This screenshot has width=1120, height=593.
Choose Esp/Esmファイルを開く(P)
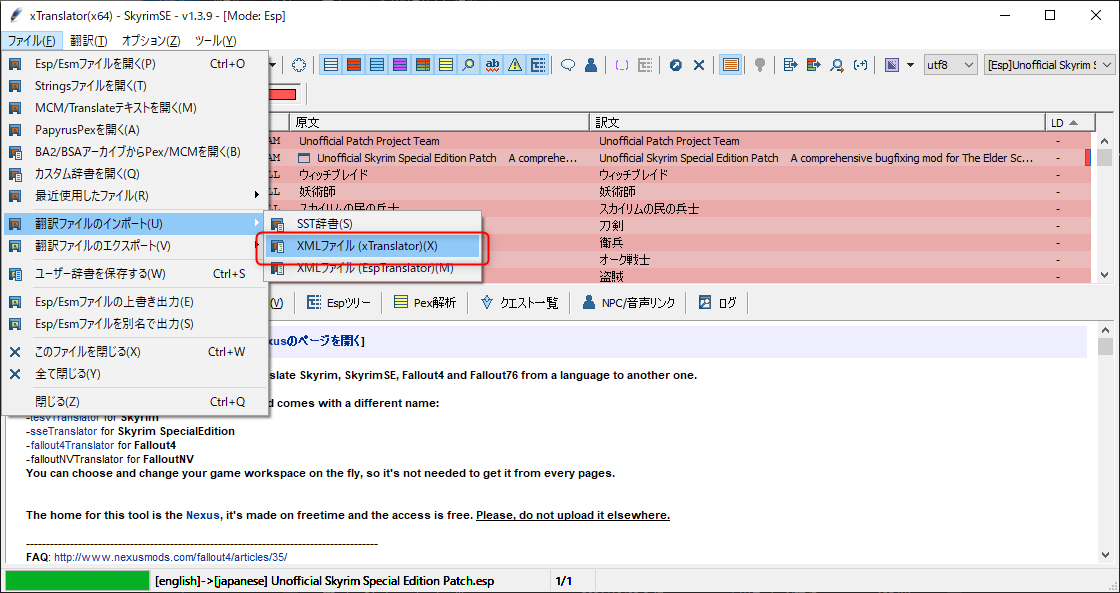[x=135, y=64]
